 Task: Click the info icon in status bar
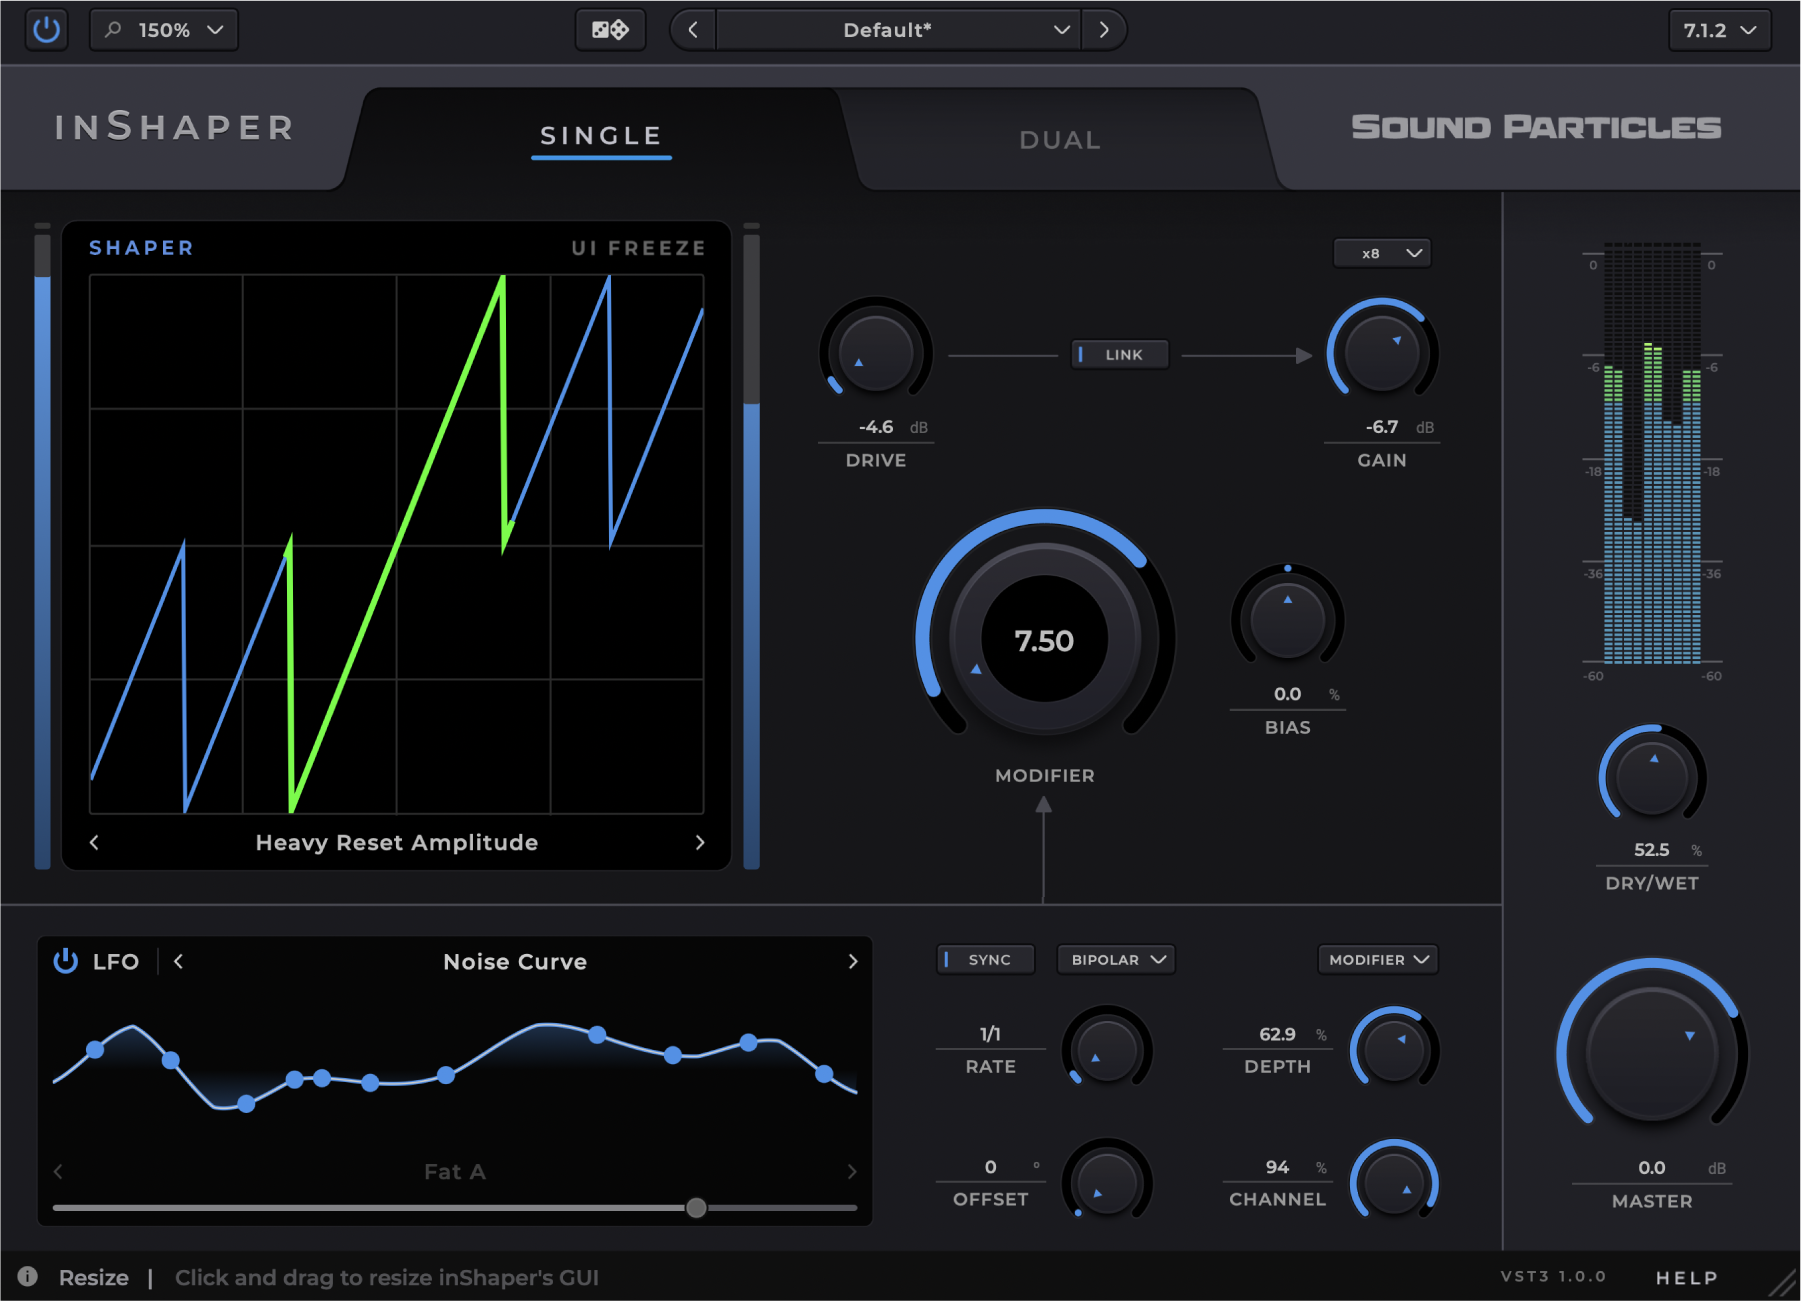(28, 1277)
